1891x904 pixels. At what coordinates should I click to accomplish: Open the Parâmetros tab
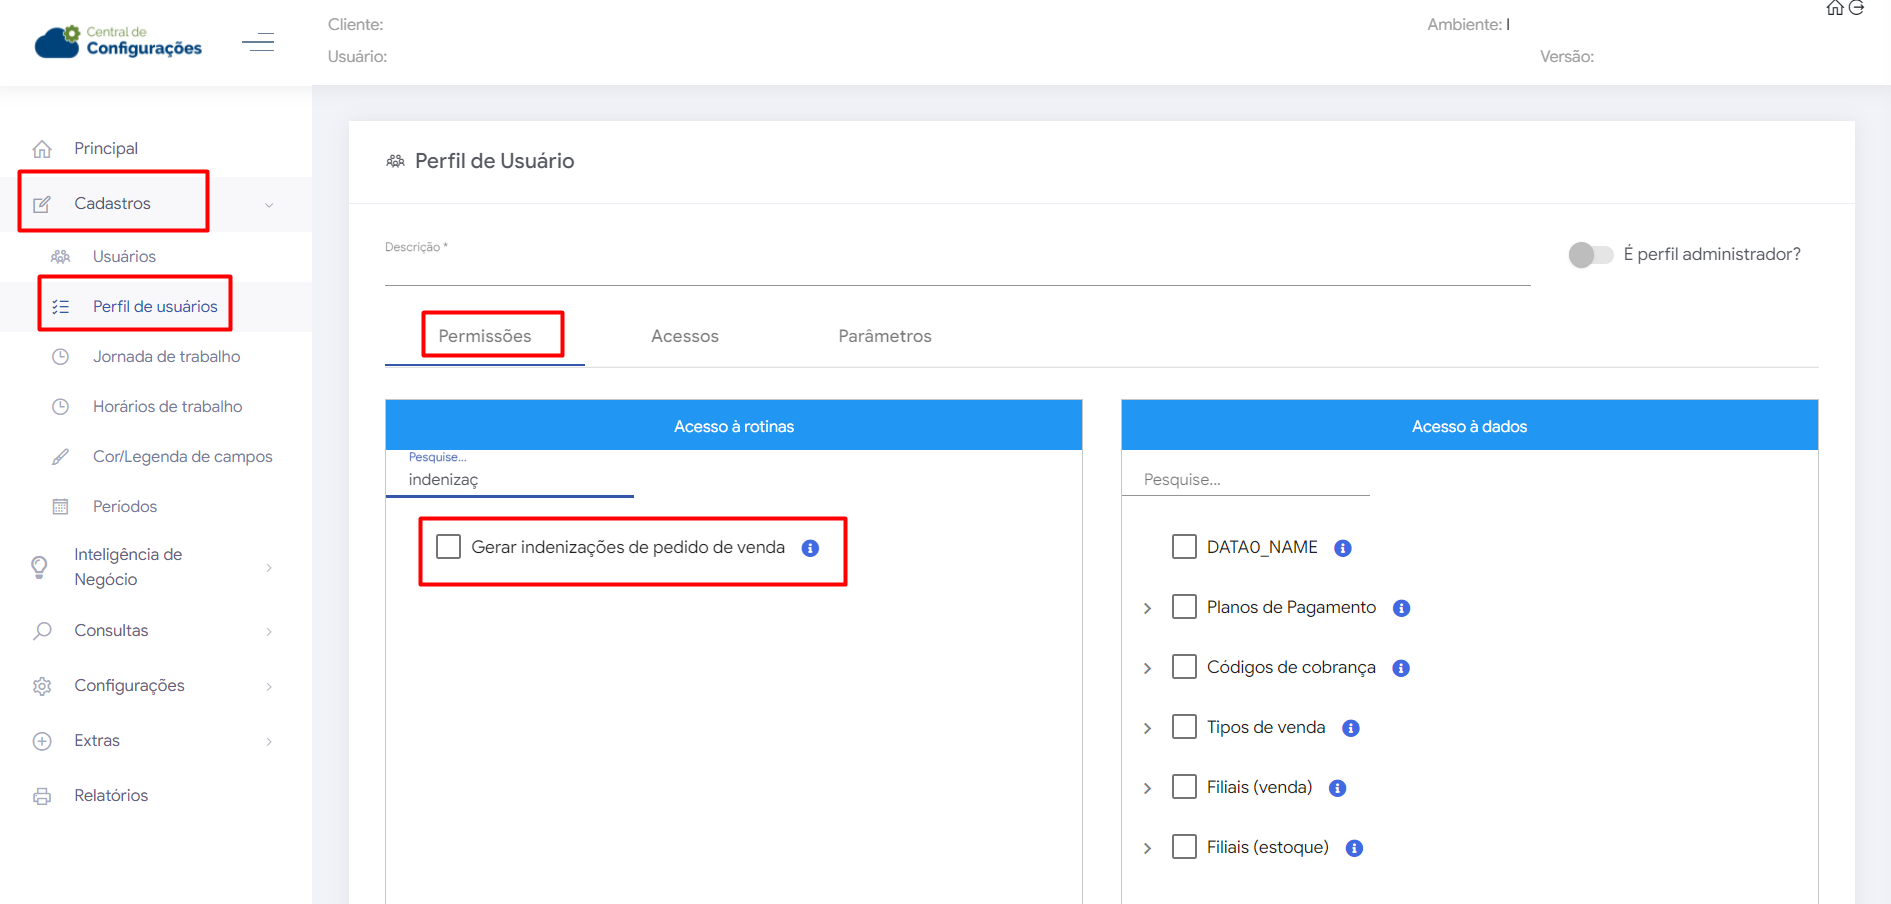[x=885, y=336]
